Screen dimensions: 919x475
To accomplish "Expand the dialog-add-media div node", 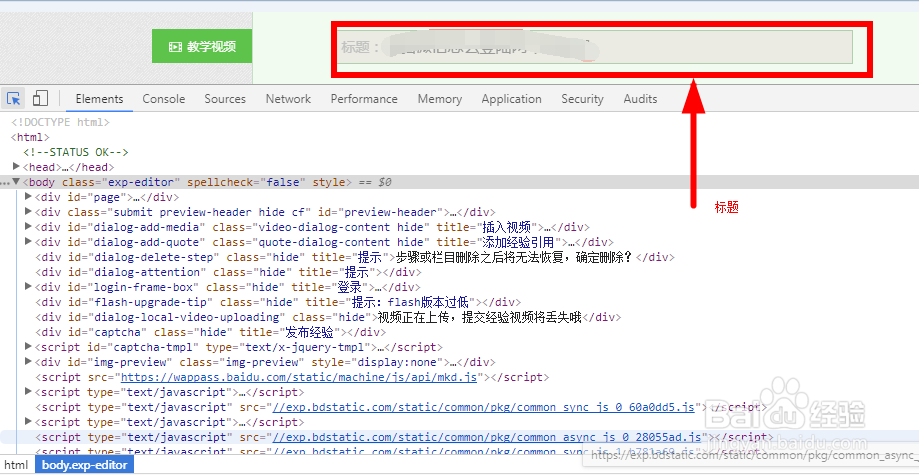I will click(x=28, y=226).
